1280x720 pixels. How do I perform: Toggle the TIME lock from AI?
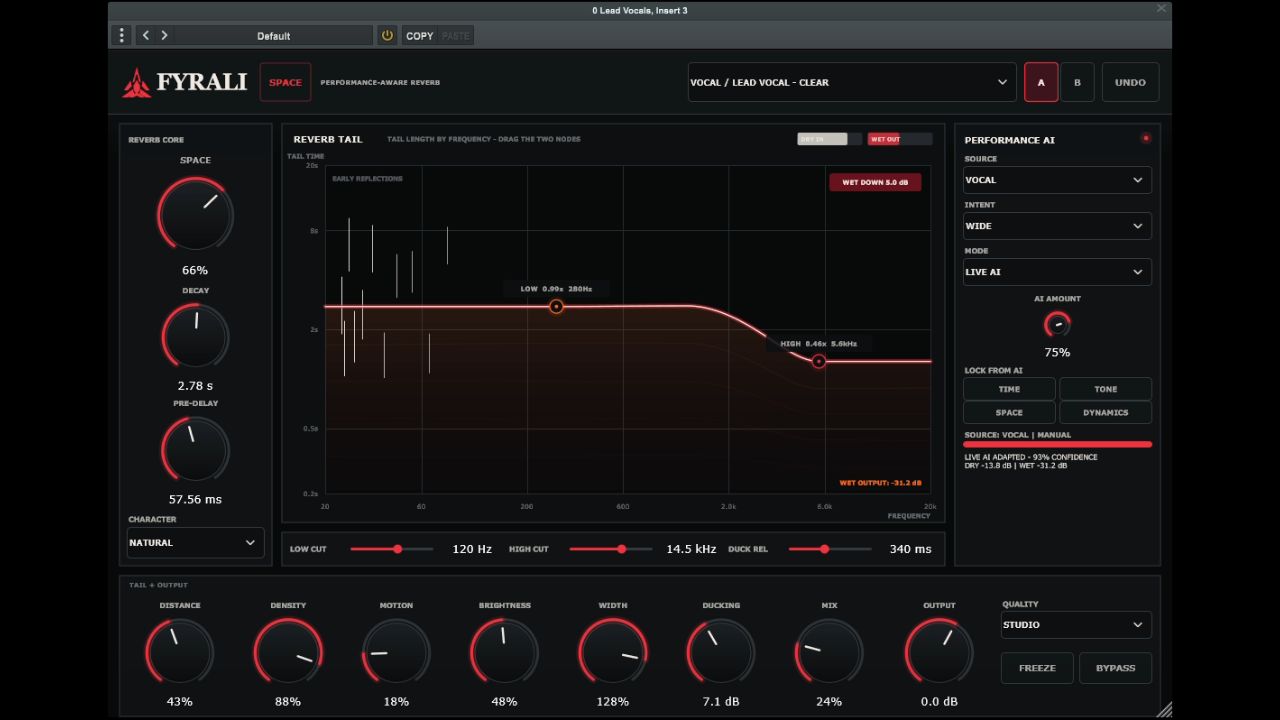pos(1009,389)
